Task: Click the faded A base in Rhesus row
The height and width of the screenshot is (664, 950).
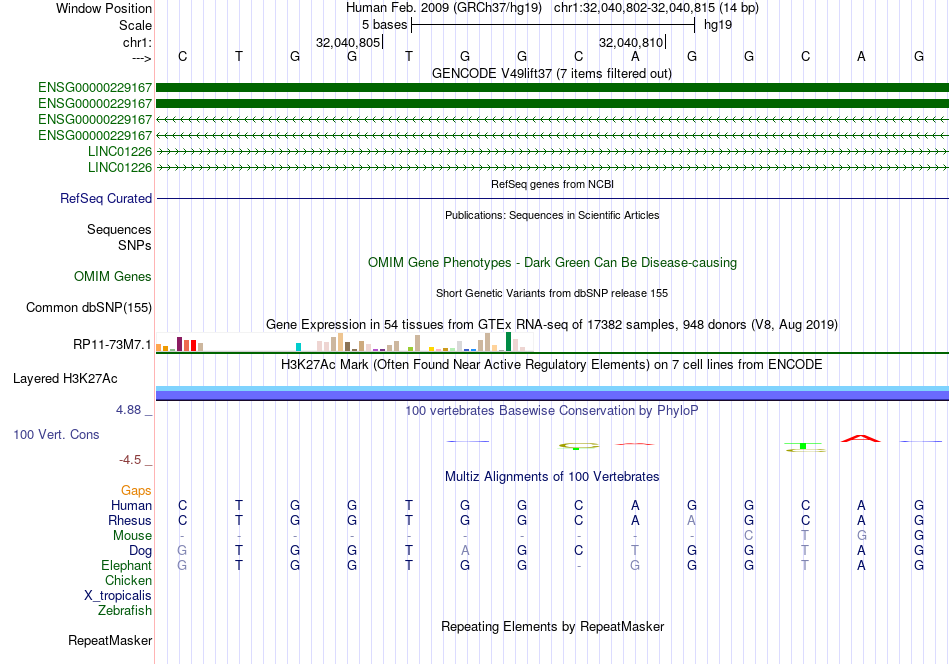Action: tap(691, 520)
